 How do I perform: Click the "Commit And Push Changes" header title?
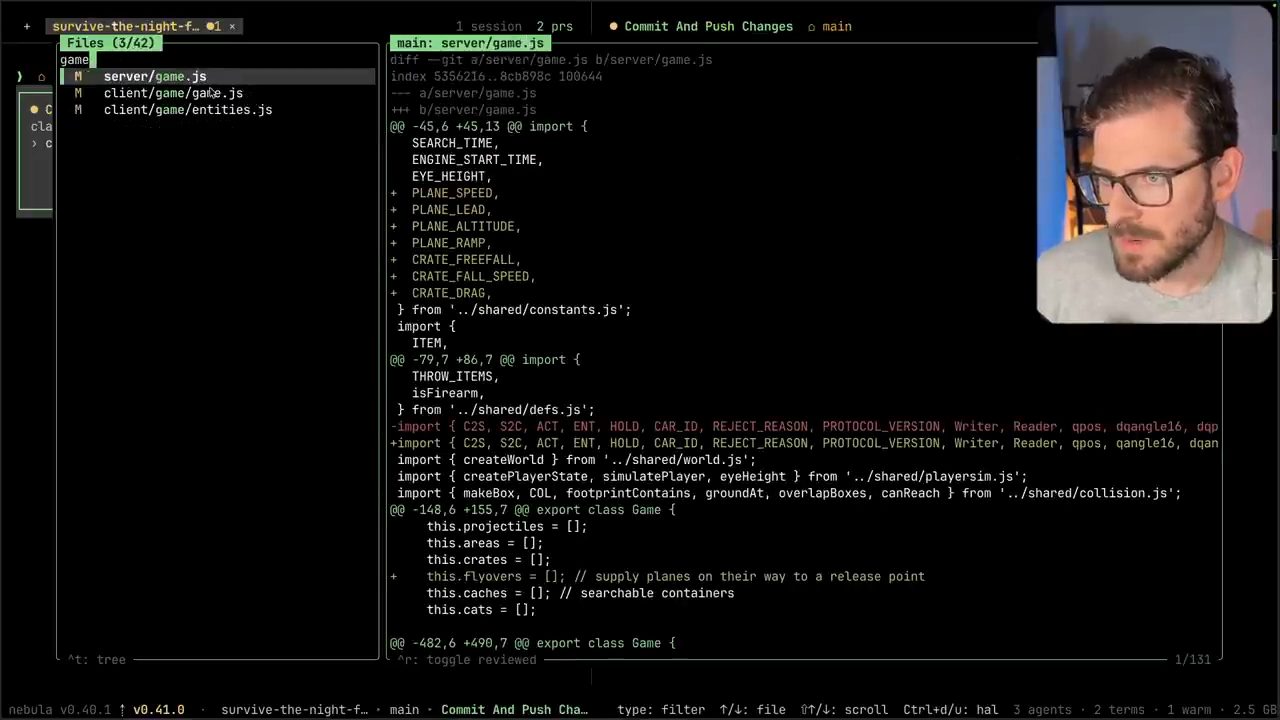tap(708, 27)
